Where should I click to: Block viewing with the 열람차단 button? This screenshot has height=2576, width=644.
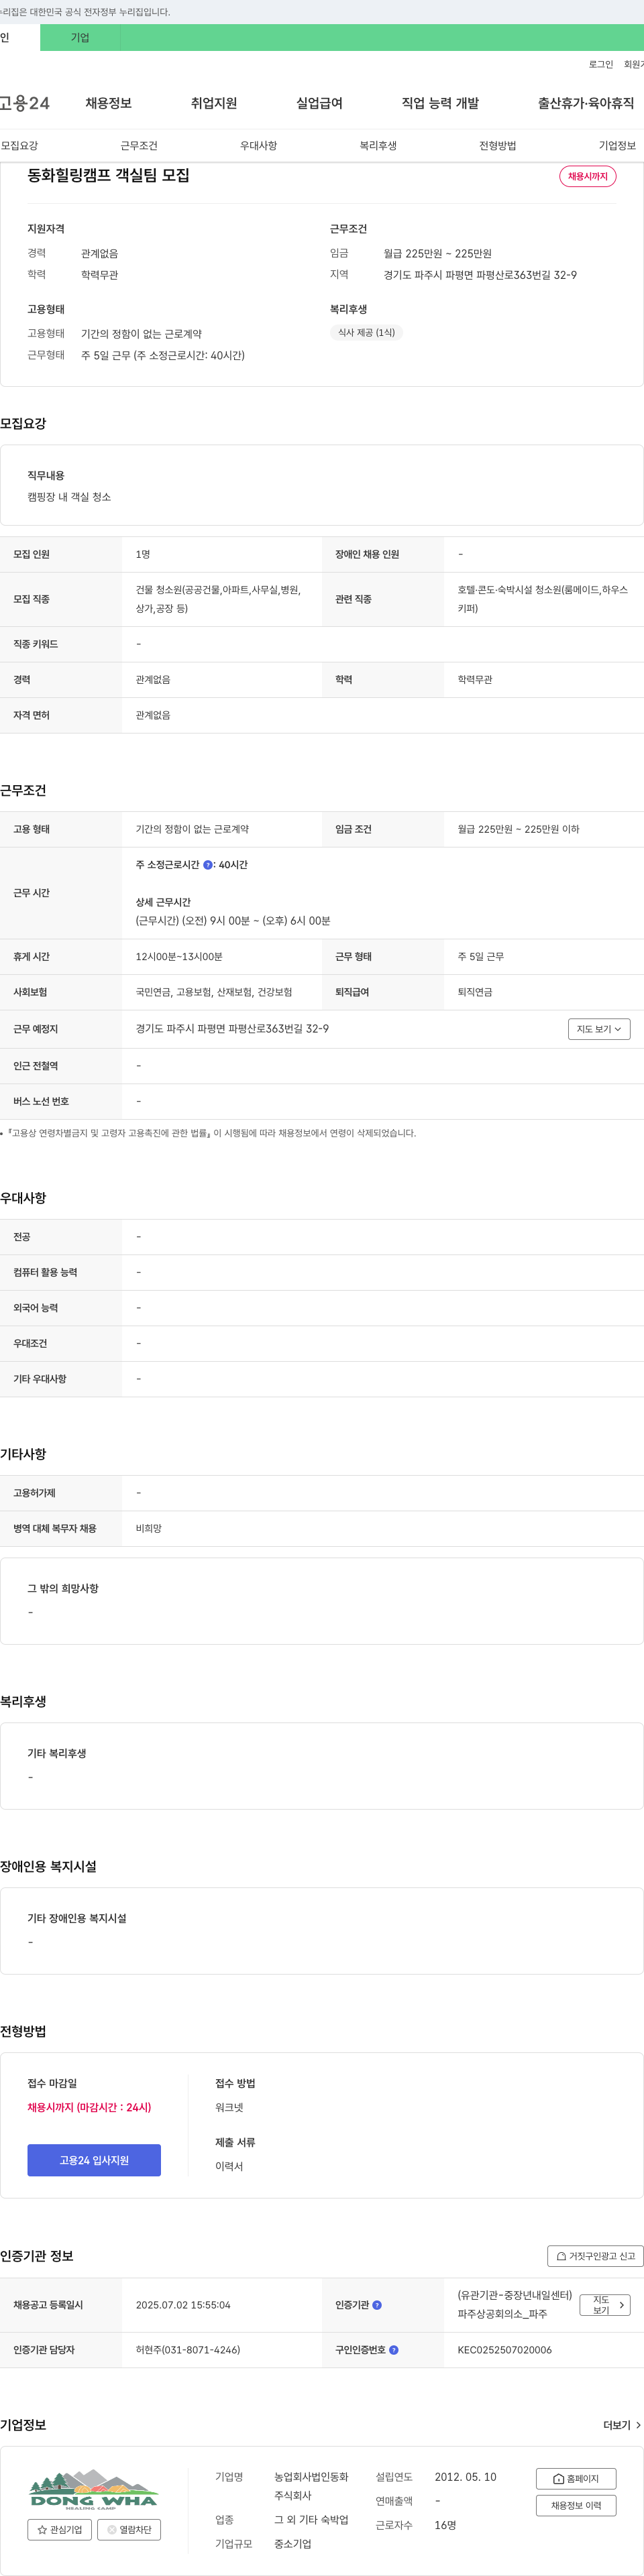coord(129,2529)
